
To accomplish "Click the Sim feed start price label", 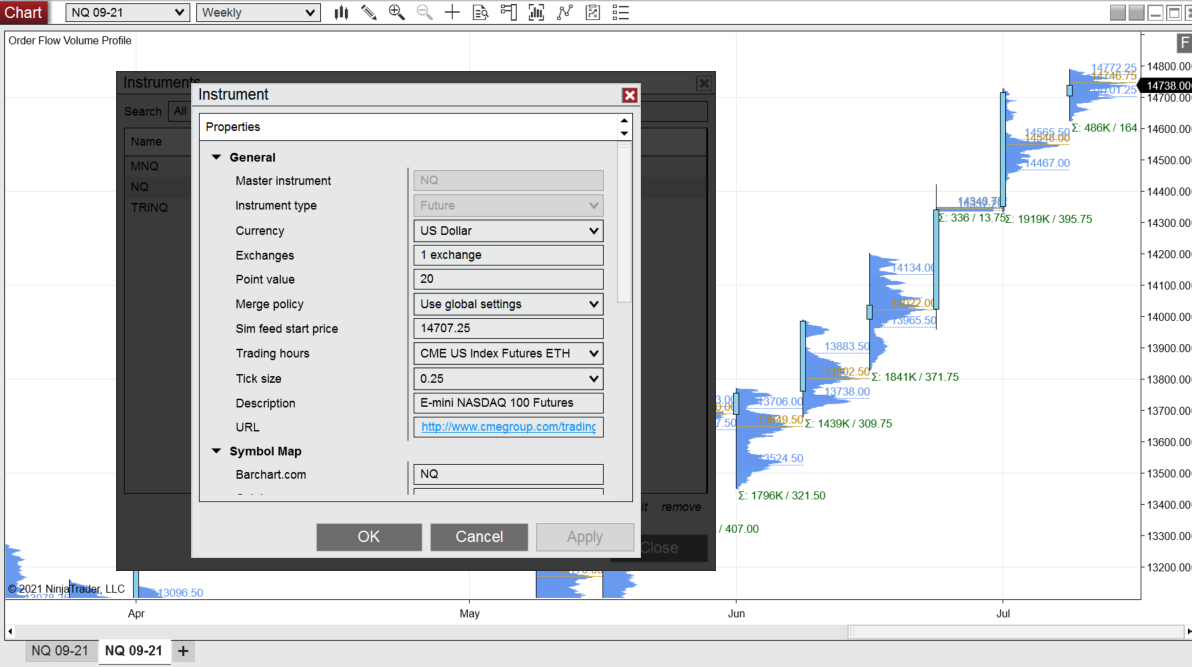I will [287, 329].
